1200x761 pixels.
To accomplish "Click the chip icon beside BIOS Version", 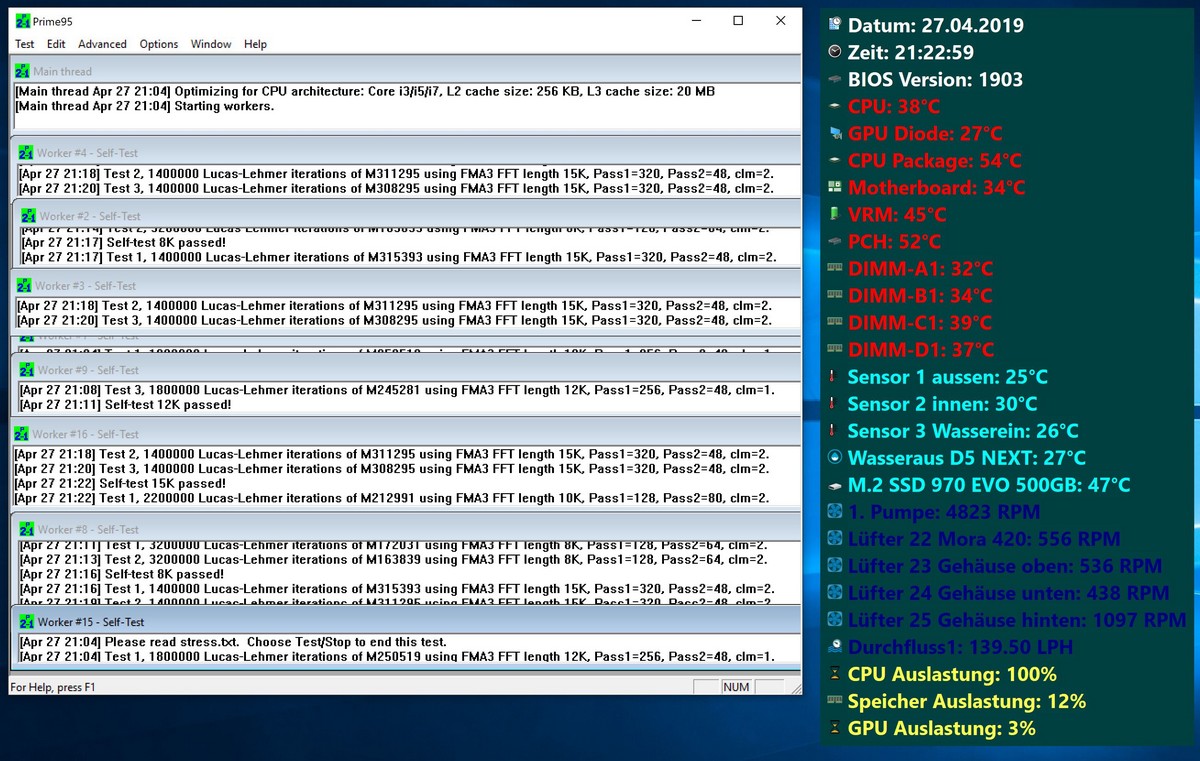I will point(835,79).
